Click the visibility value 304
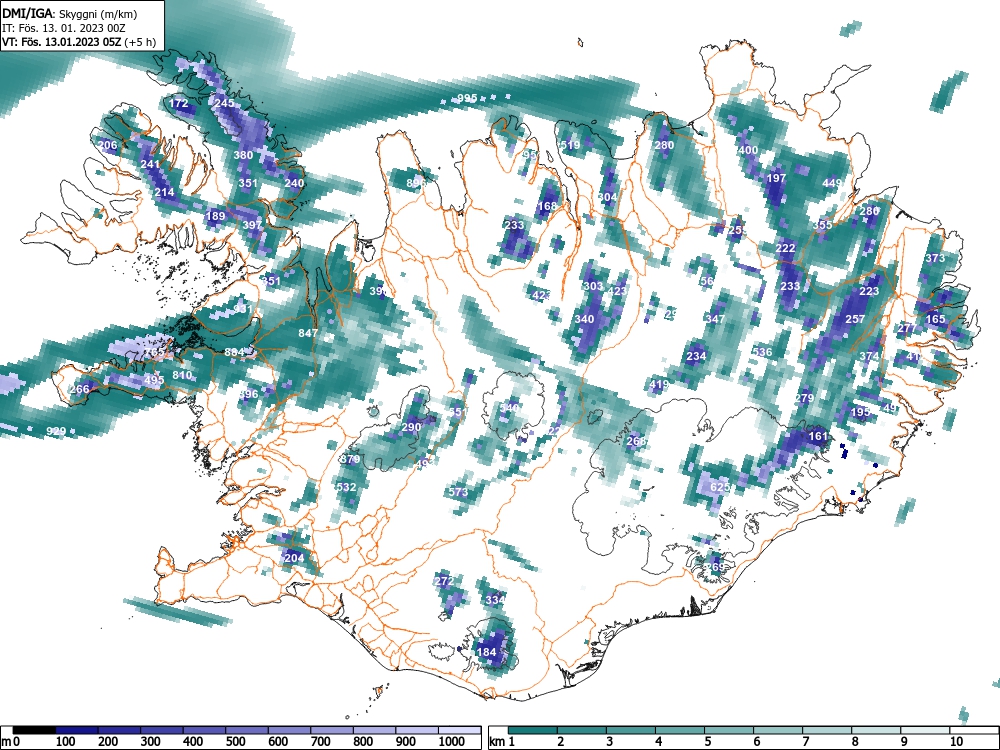 [607, 197]
